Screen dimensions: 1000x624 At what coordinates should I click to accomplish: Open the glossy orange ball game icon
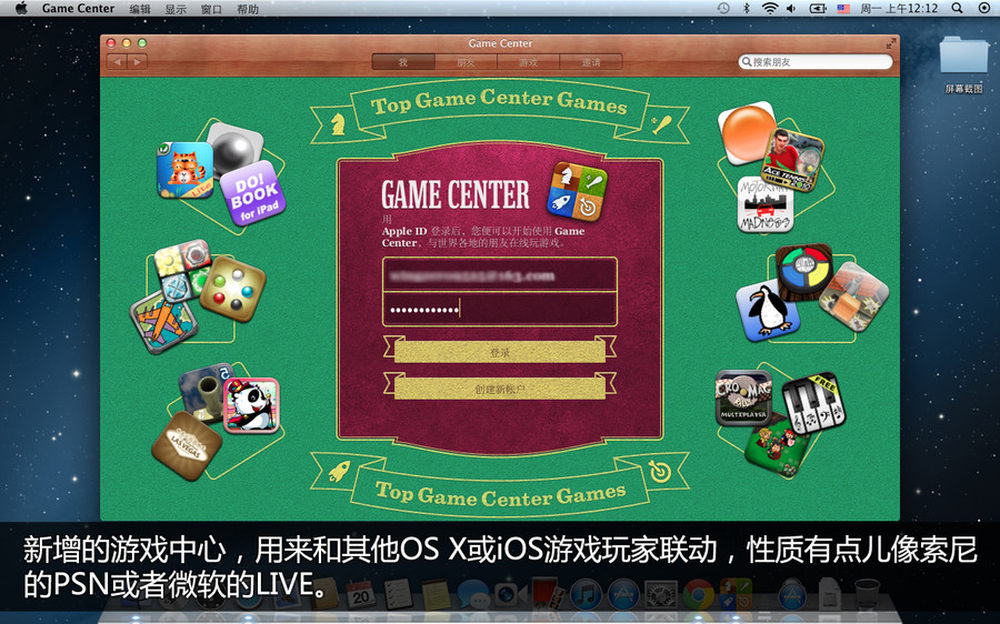(747, 131)
